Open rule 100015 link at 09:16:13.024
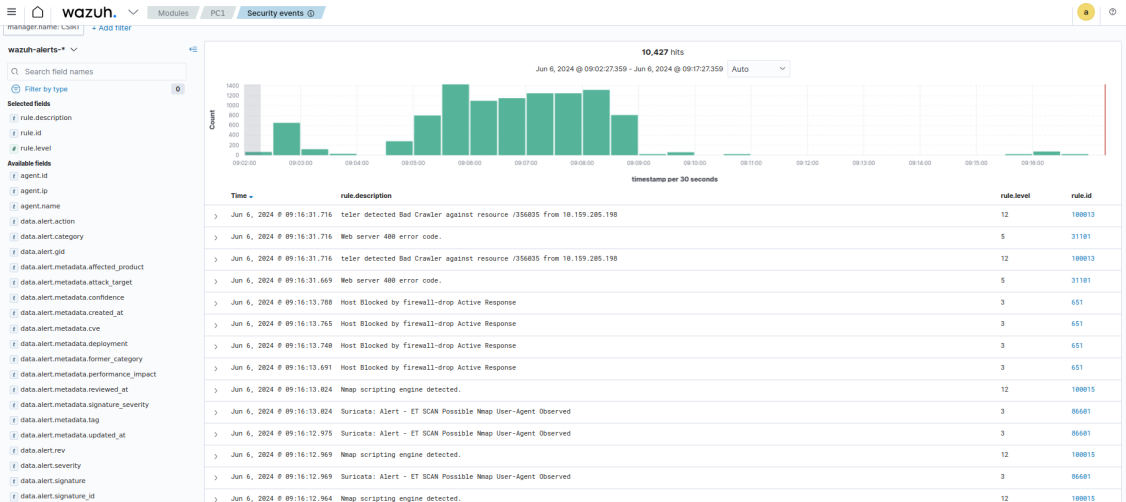Viewport: 1126px width, 502px height. pos(1082,389)
